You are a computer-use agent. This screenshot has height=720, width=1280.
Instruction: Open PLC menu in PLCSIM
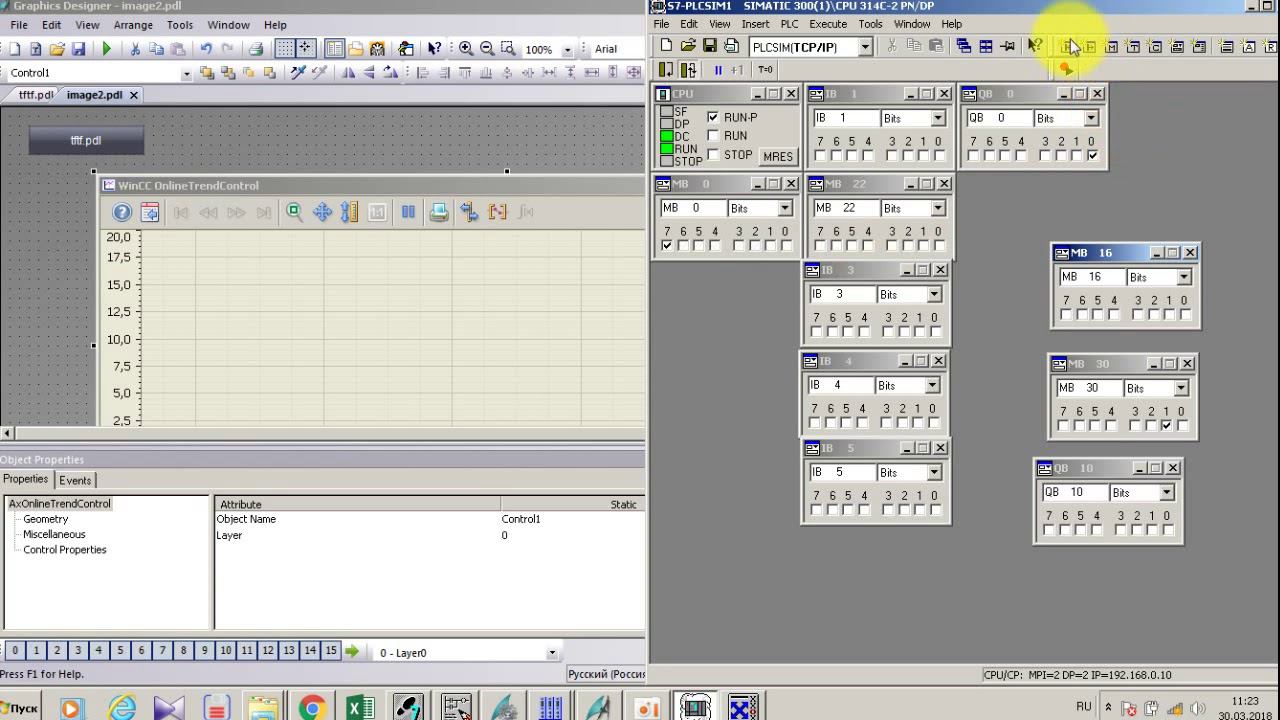coord(790,24)
